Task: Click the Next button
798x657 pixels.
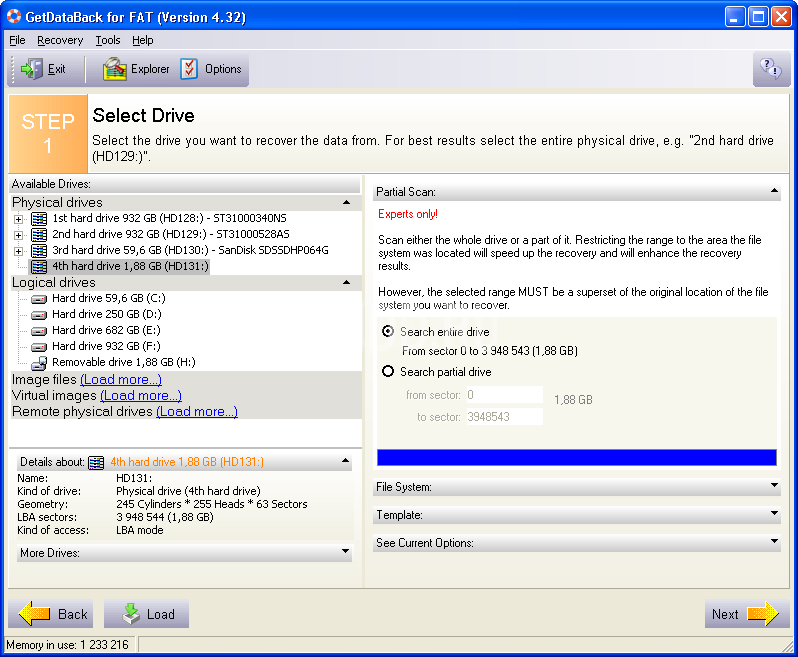Action: coord(744,614)
